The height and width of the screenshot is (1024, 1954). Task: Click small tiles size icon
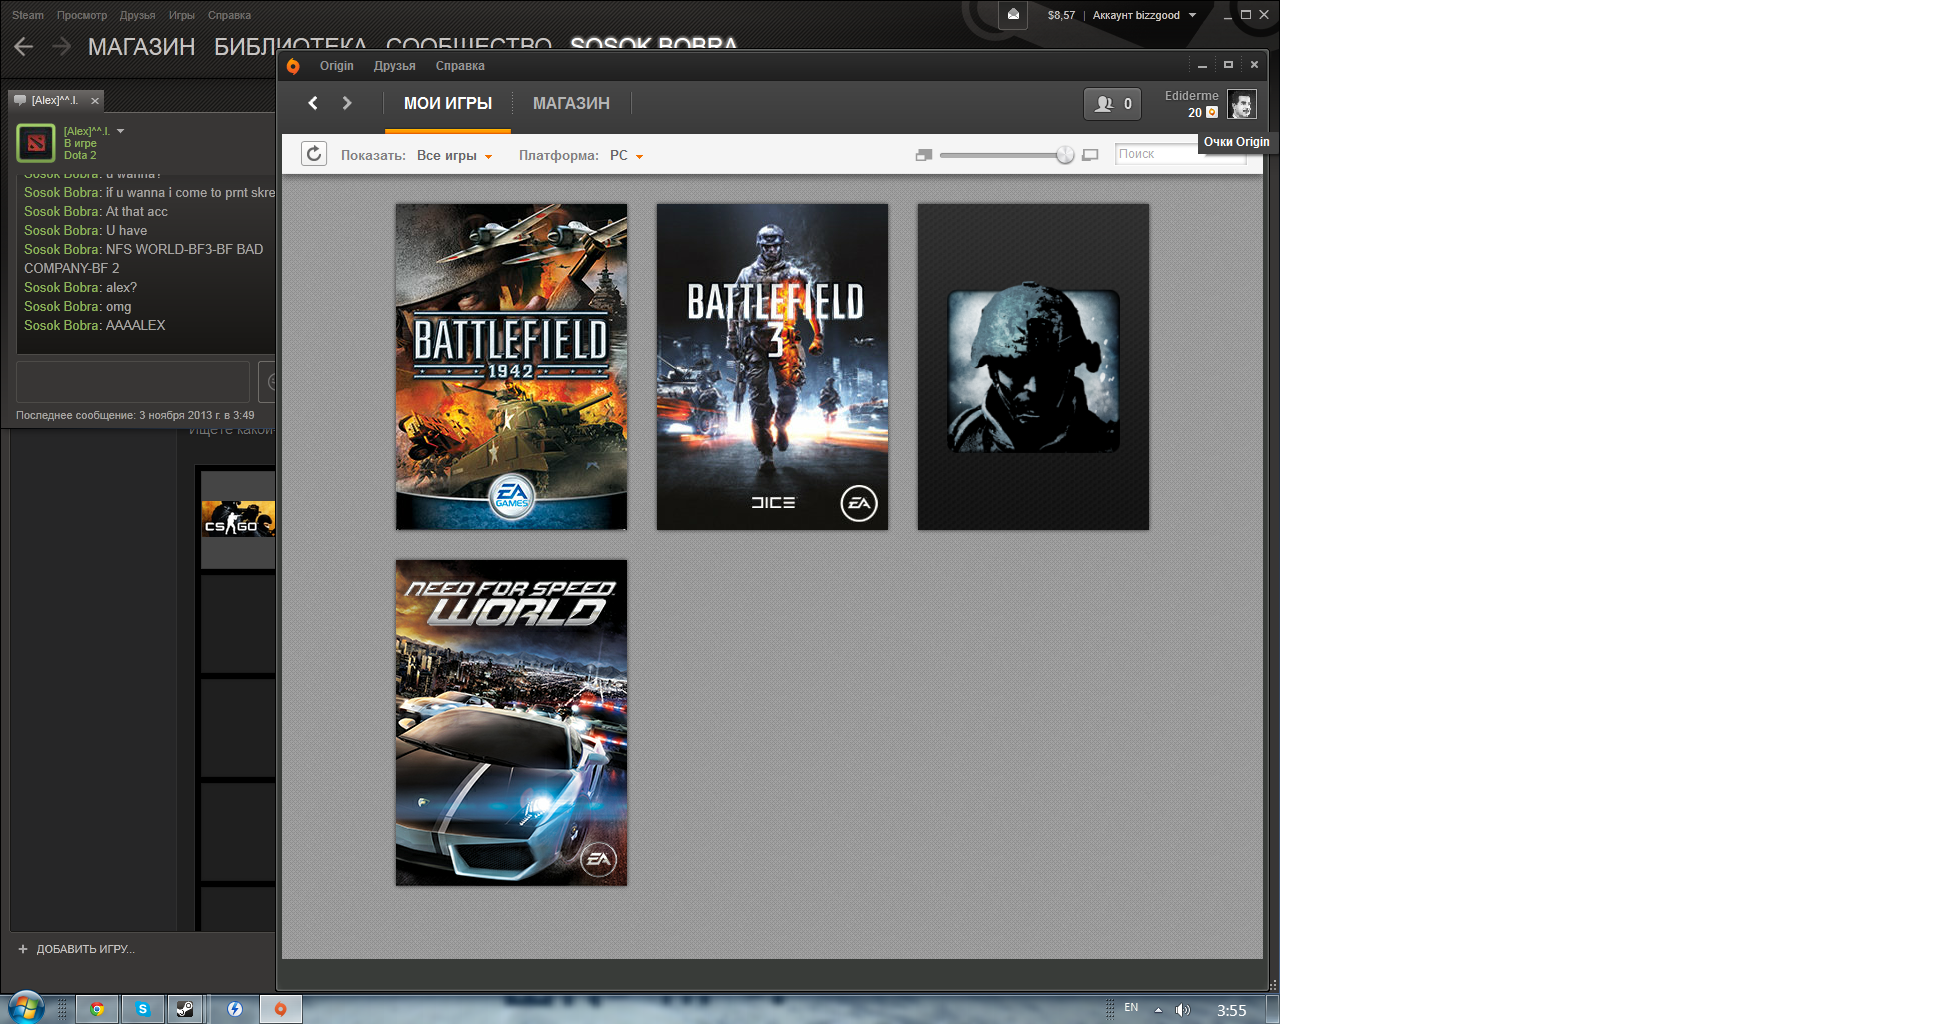pyautogui.click(x=924, y=155)
